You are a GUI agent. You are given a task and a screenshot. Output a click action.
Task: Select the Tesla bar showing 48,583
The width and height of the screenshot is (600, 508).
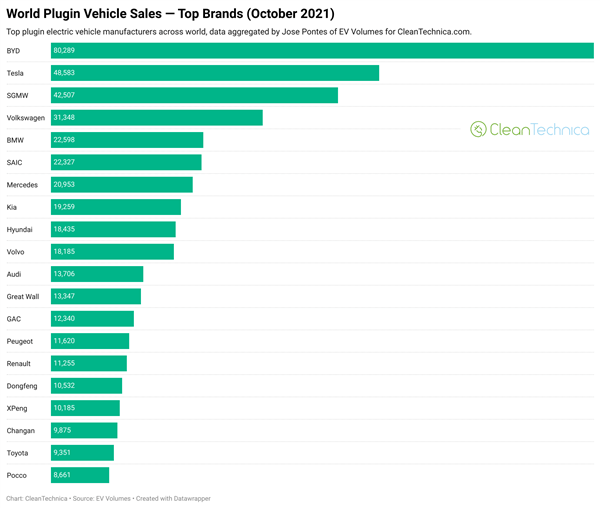point(215,73)
